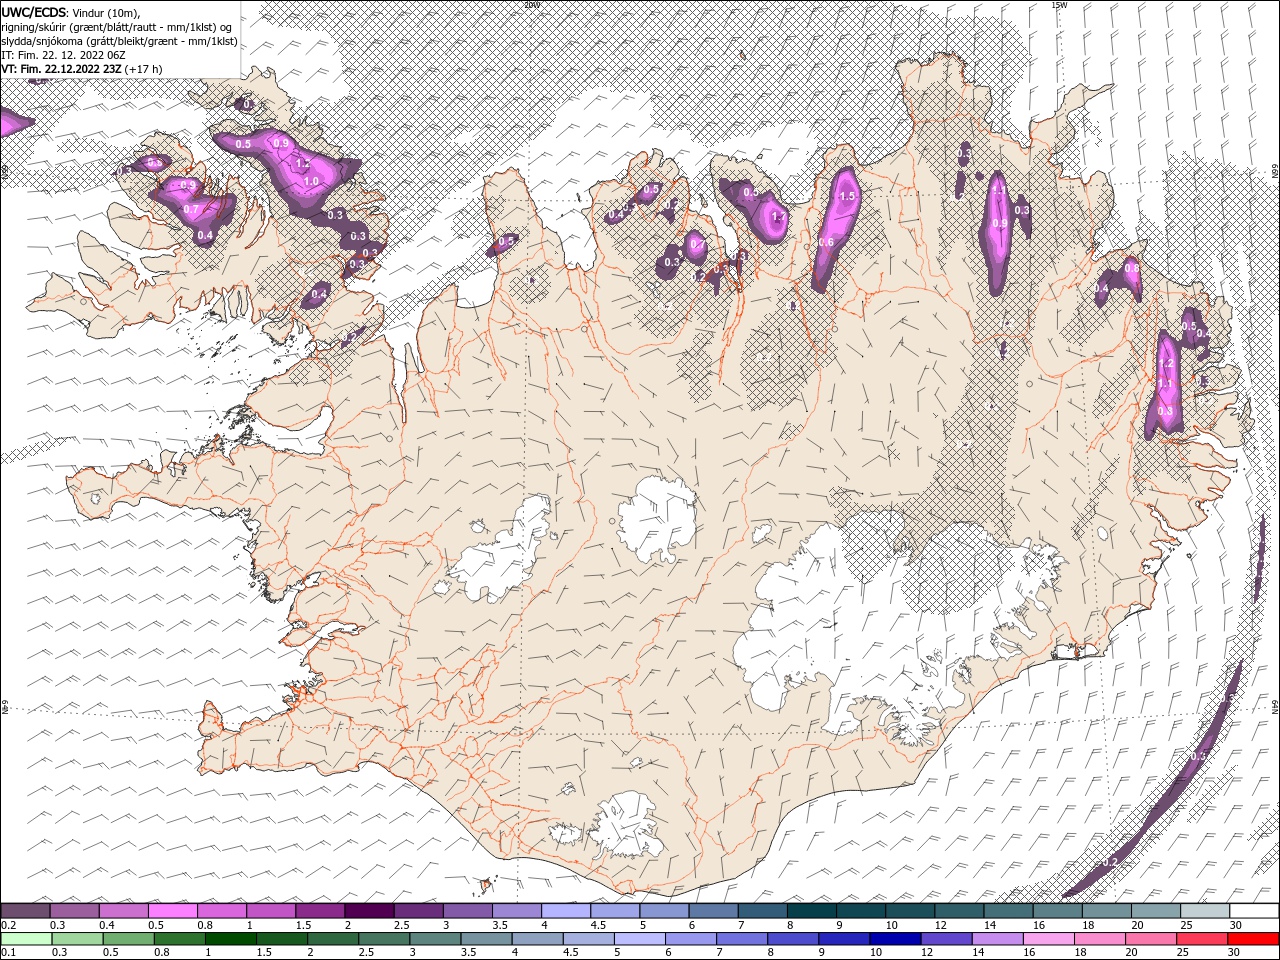Screen dimensions: 1280x960
Task: Click the darkest purple upper swatch starting at 2
Action: [369, 911]
